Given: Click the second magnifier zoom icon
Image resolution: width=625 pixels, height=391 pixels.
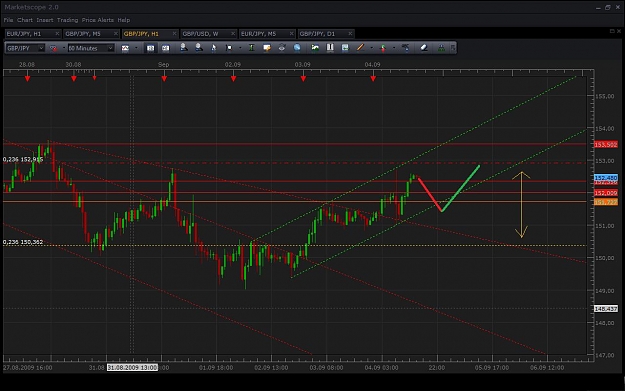Looking at the screenshot, I should click(x=199, y=48).
